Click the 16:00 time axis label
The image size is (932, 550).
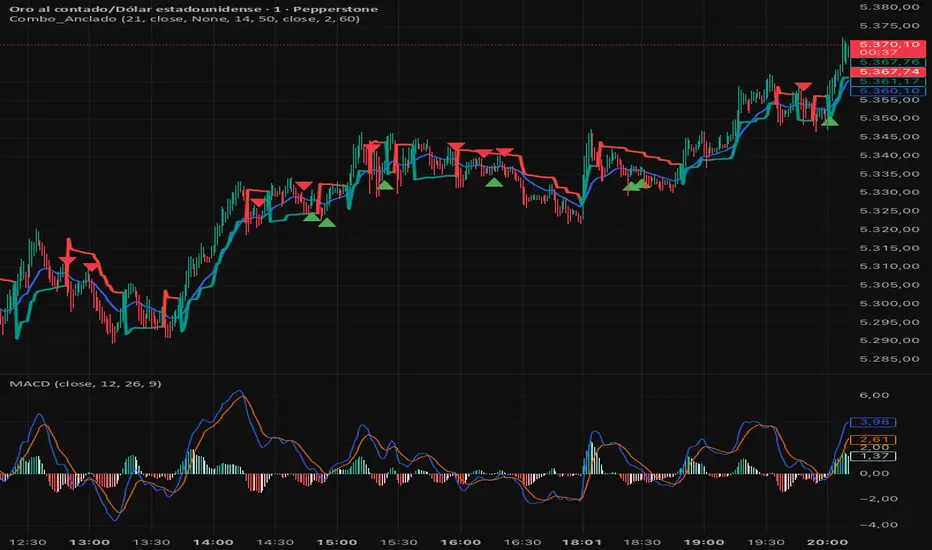461,542
